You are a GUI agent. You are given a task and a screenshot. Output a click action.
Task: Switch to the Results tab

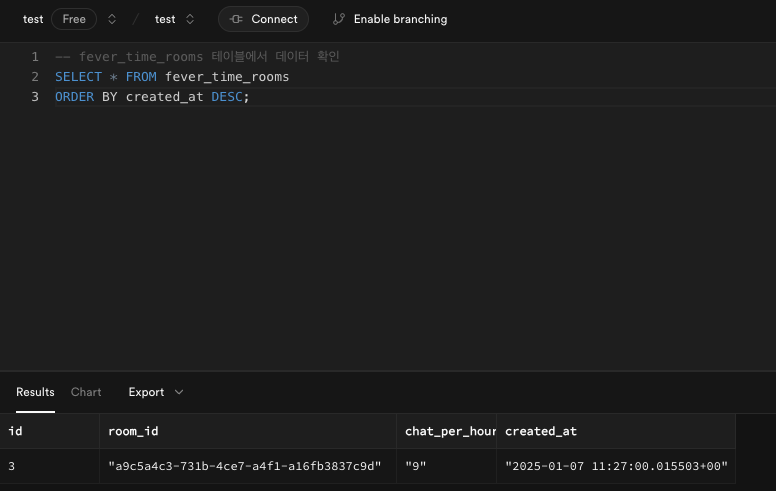pos(35,392)
